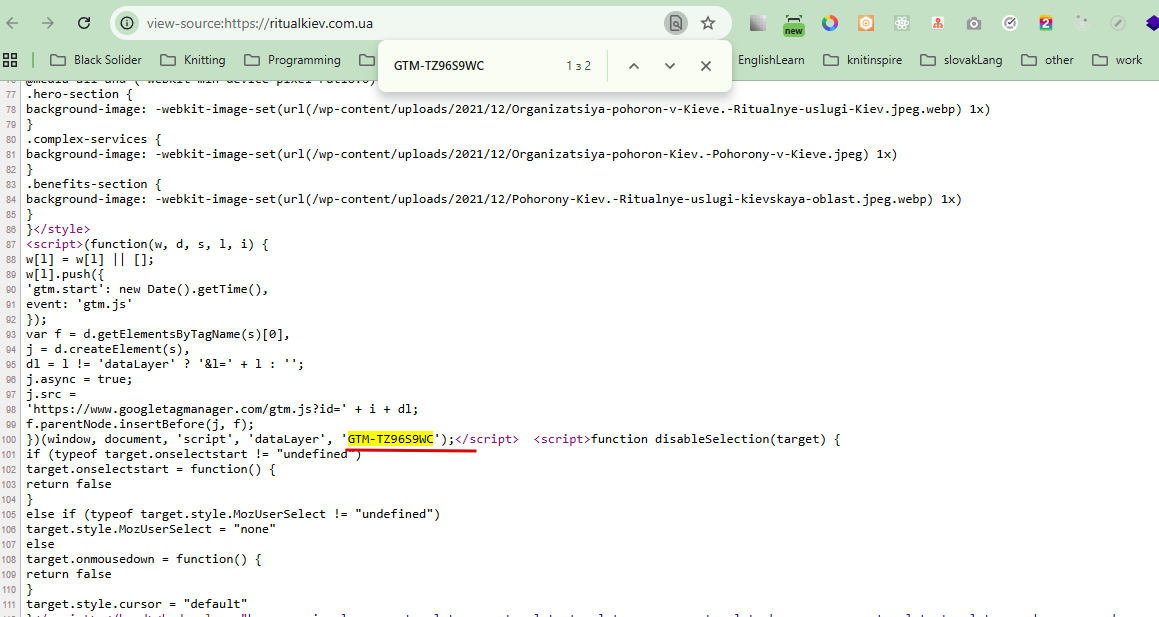Open Knitting bookmark folder

tap(193, 60)
